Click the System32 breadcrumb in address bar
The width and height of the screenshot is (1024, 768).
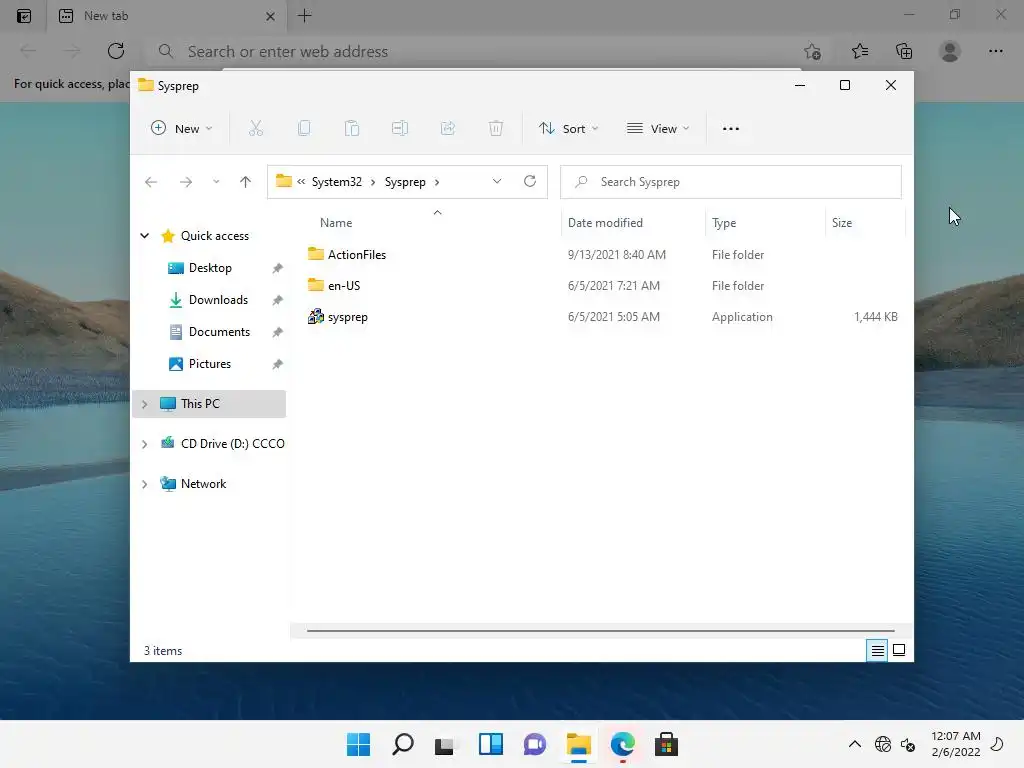point(336,182)
